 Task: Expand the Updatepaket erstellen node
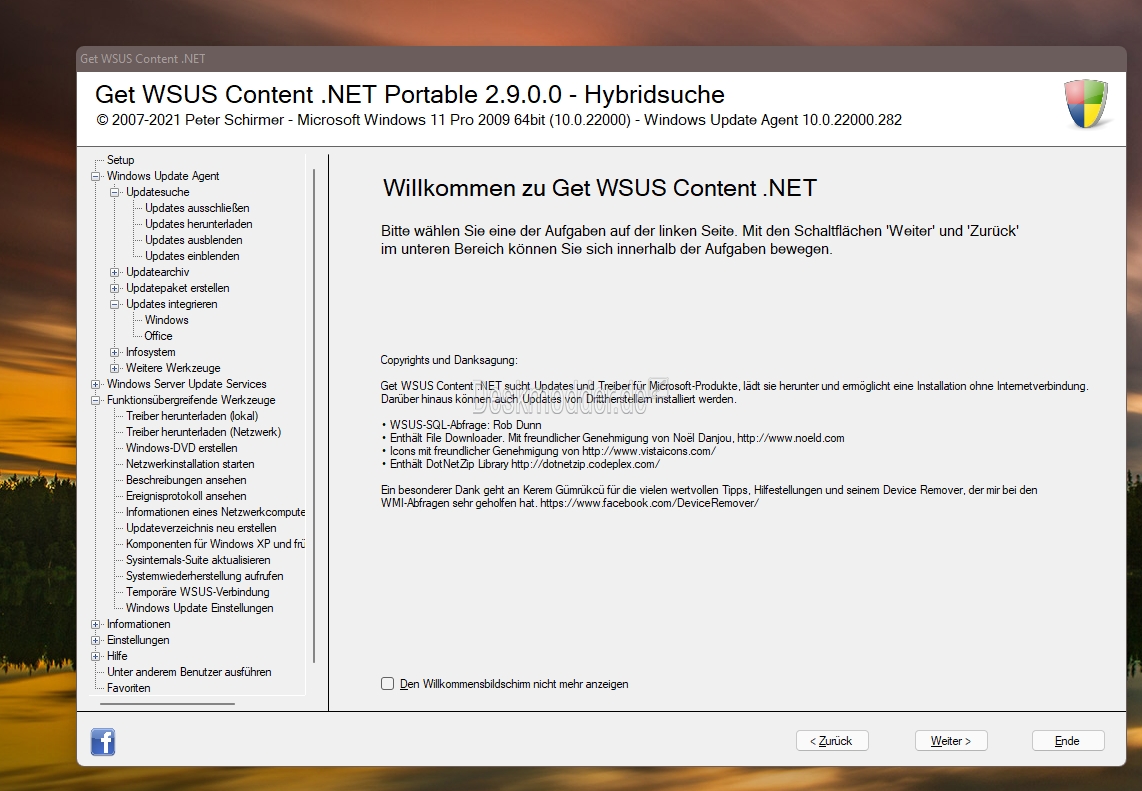point(114,288)
